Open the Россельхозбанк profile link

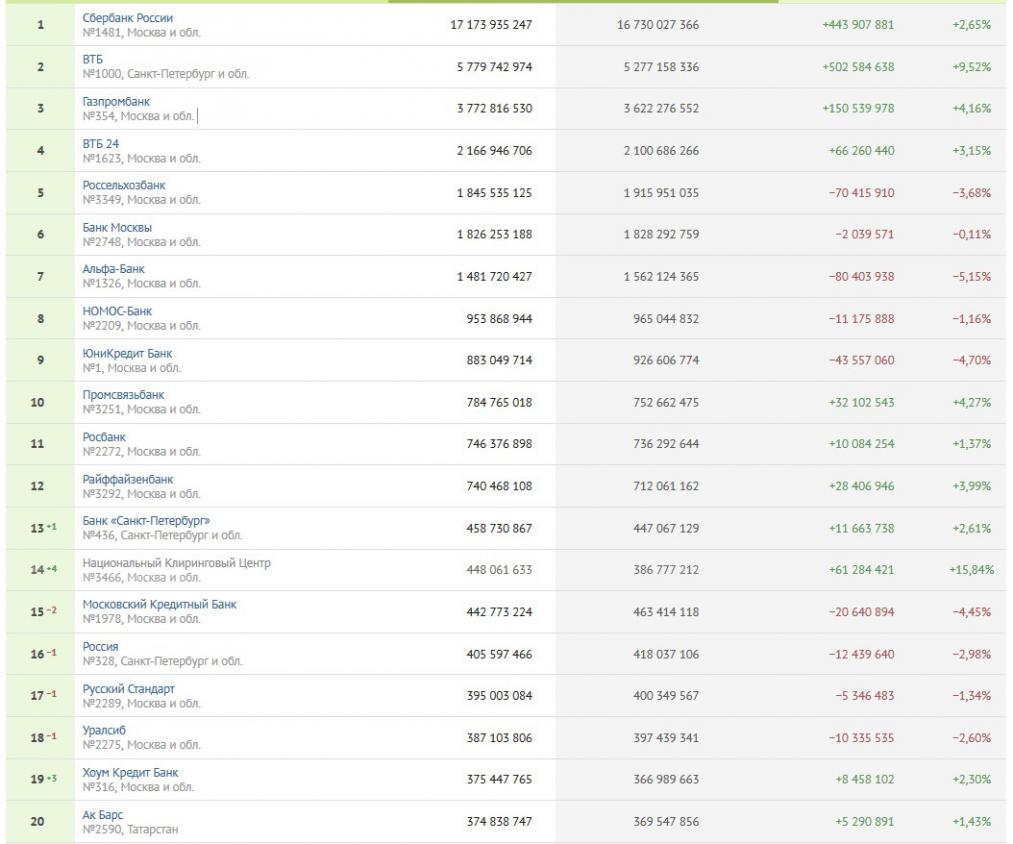point(124,186)
